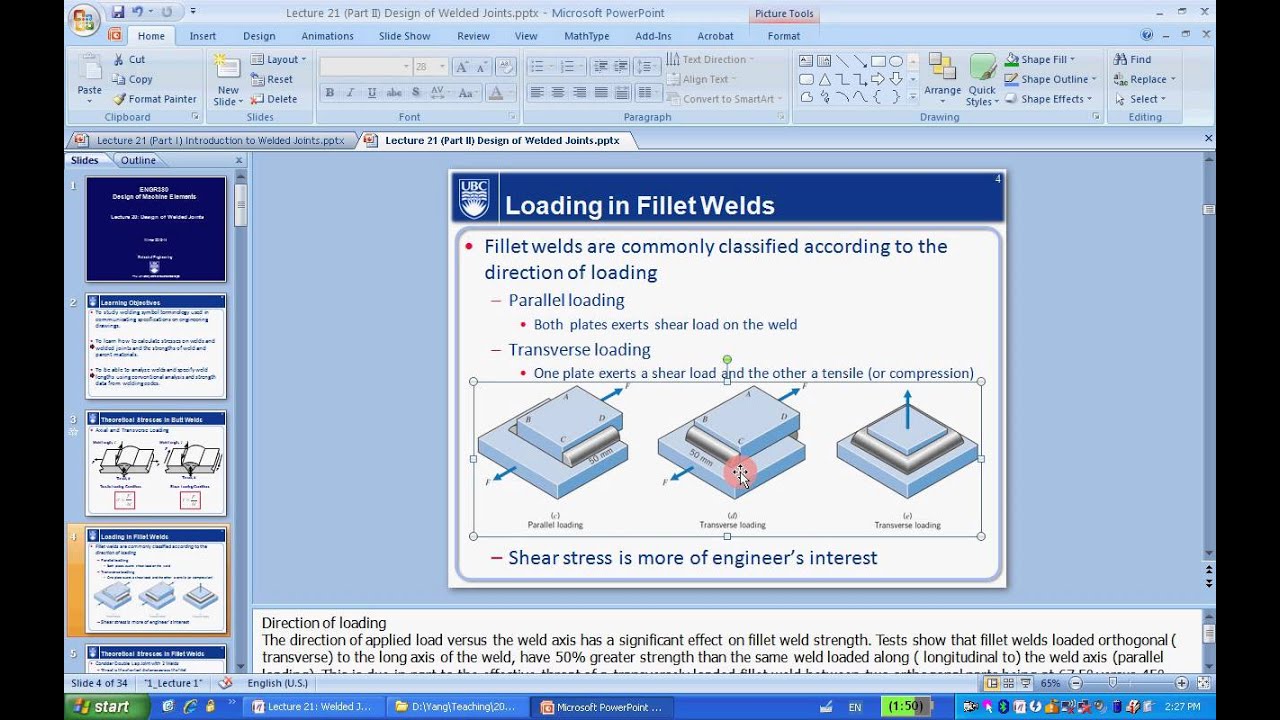Choose the right arrow shape
Screen dimensions: 1280x720
coord(878,79)
